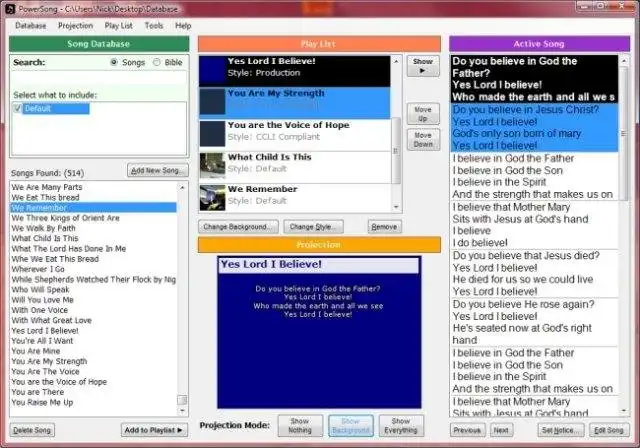640x448 pixels.
Task: Advance to the Next verse
Action: pos(501,430)
